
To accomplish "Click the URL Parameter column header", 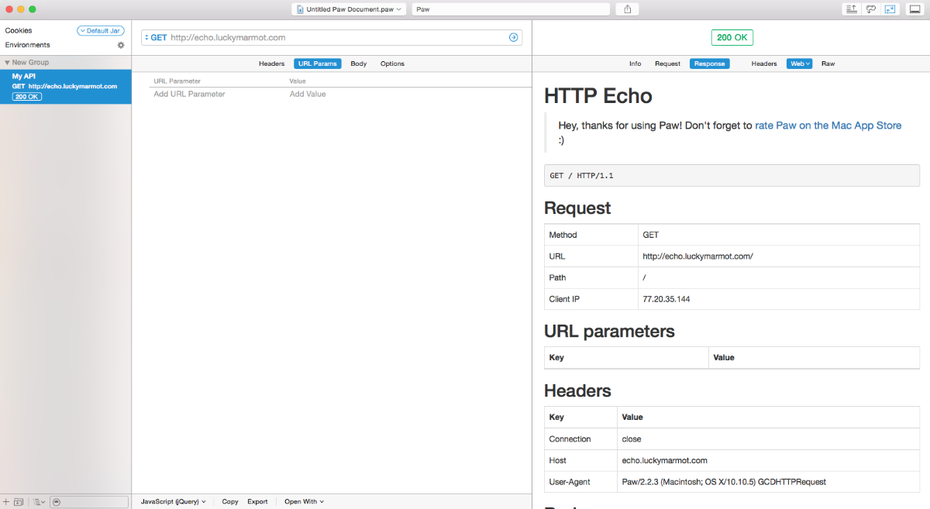I will [177, 81].
